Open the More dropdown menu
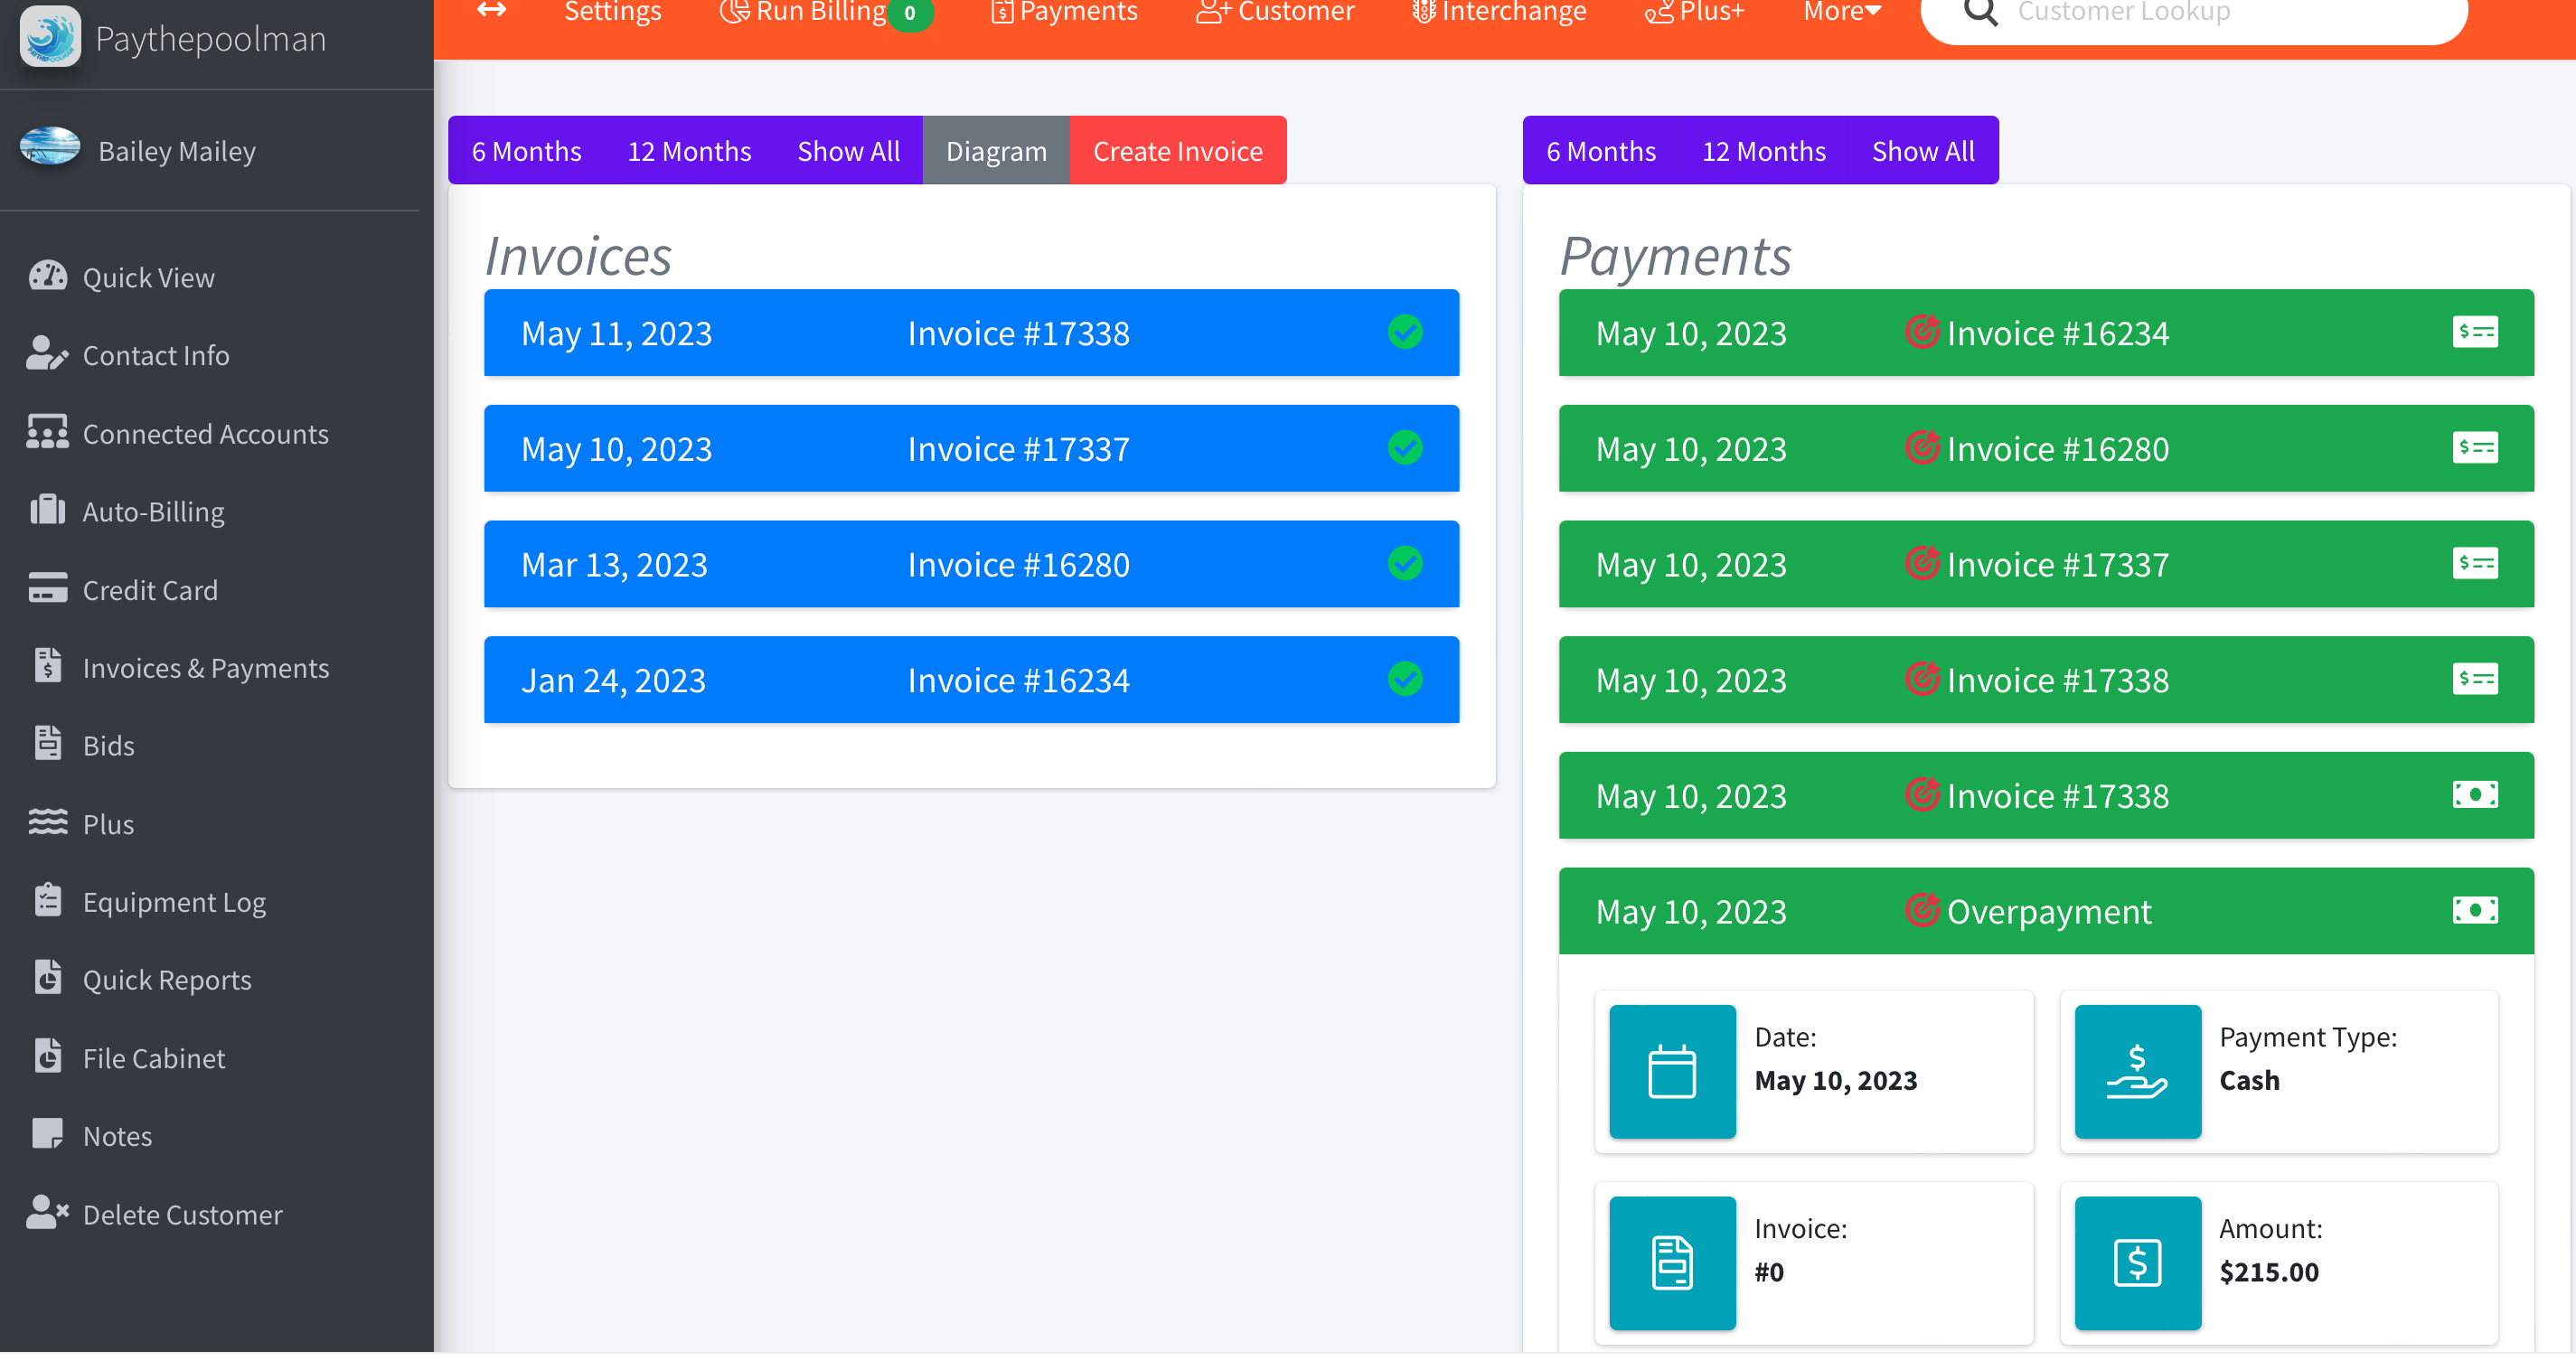 [x=1841, y=12]
